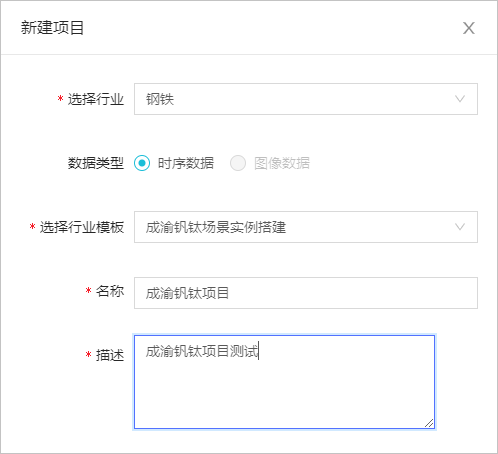Select the 时序数据 radio button
This screenshot has height=454, width=498.
coord(142,163)
